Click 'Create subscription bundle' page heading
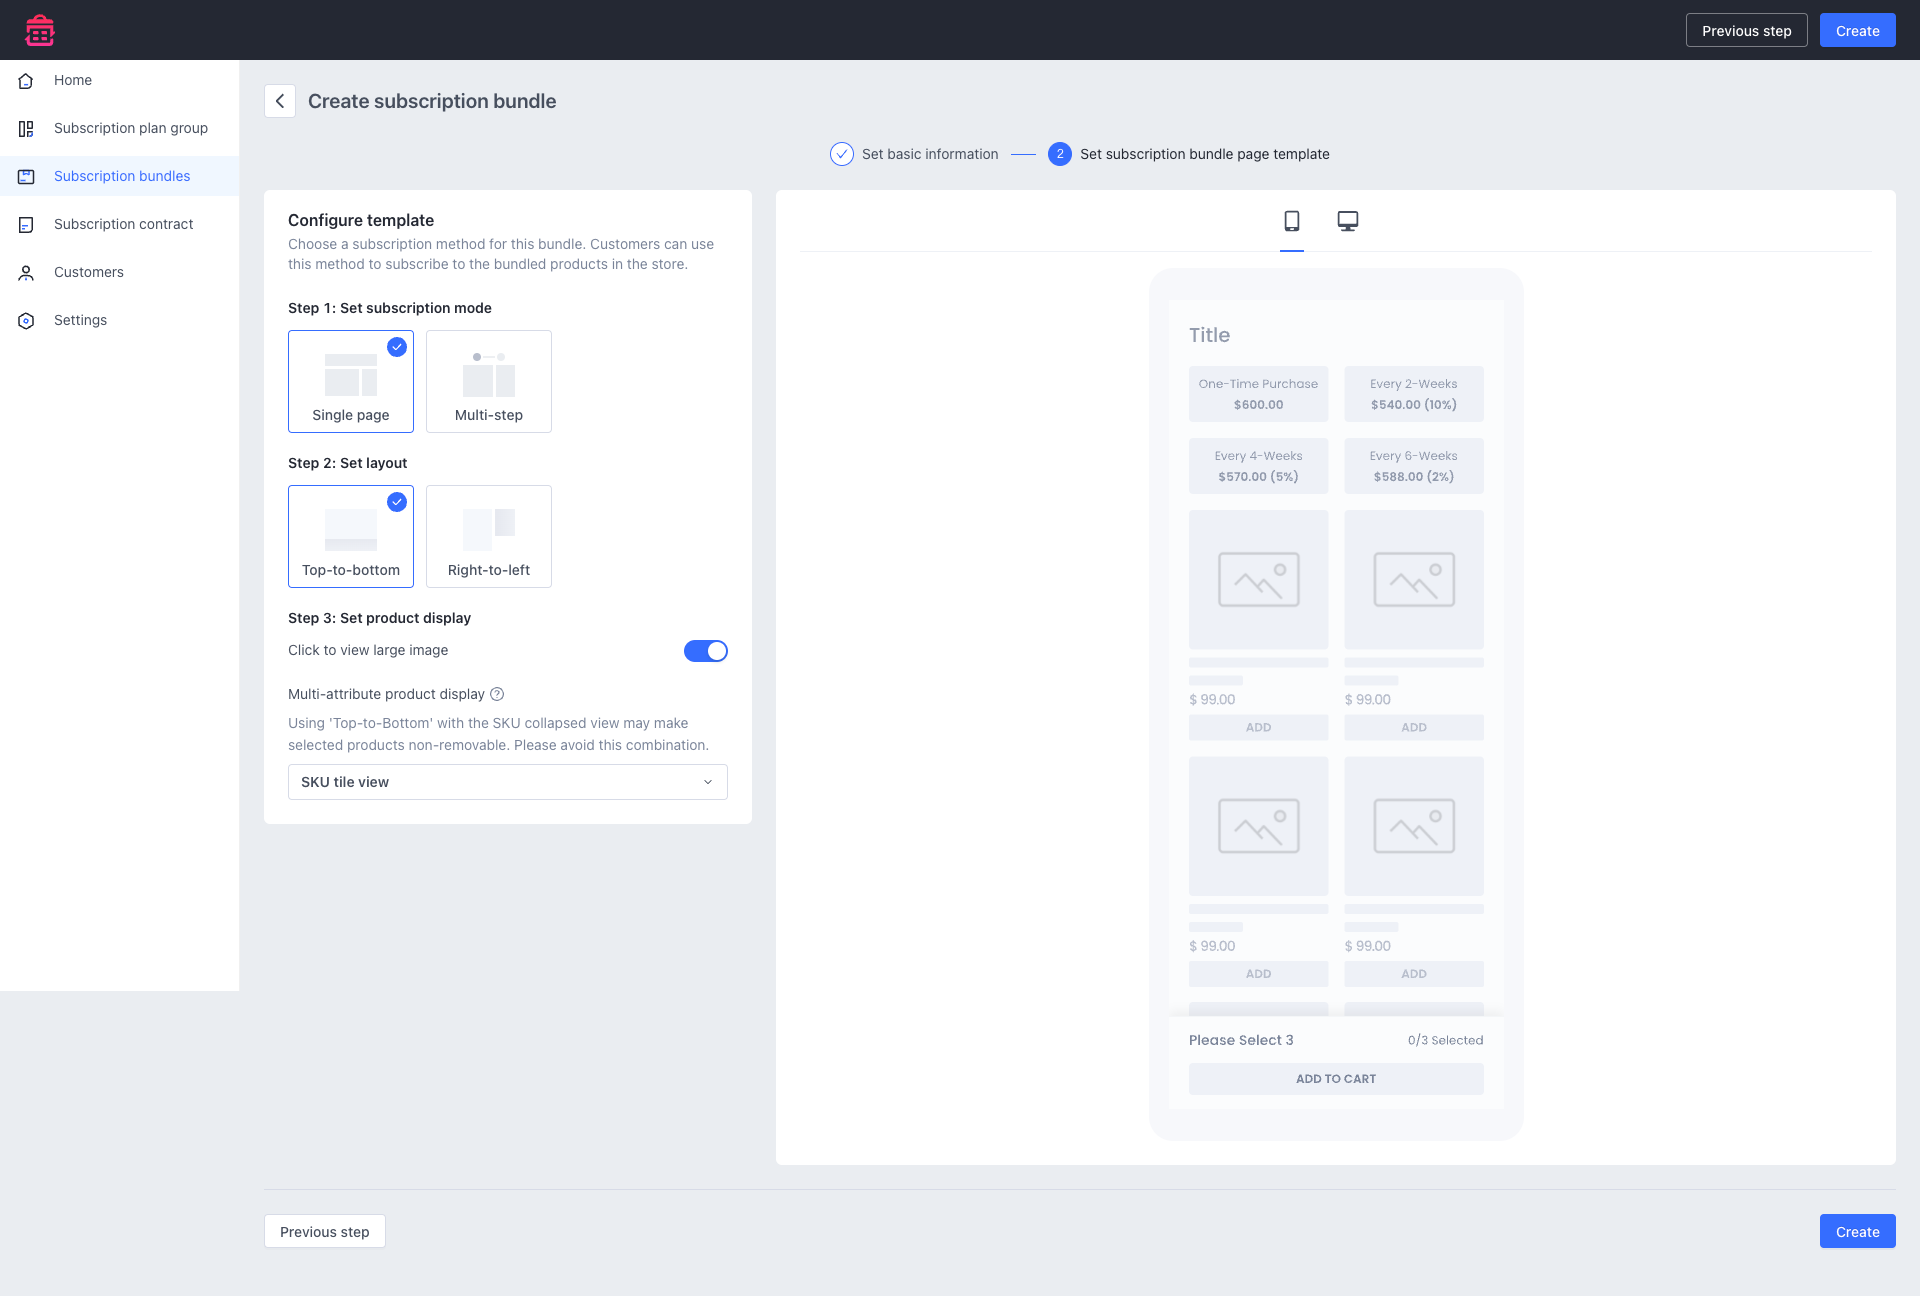 click(x=432, y=101)
